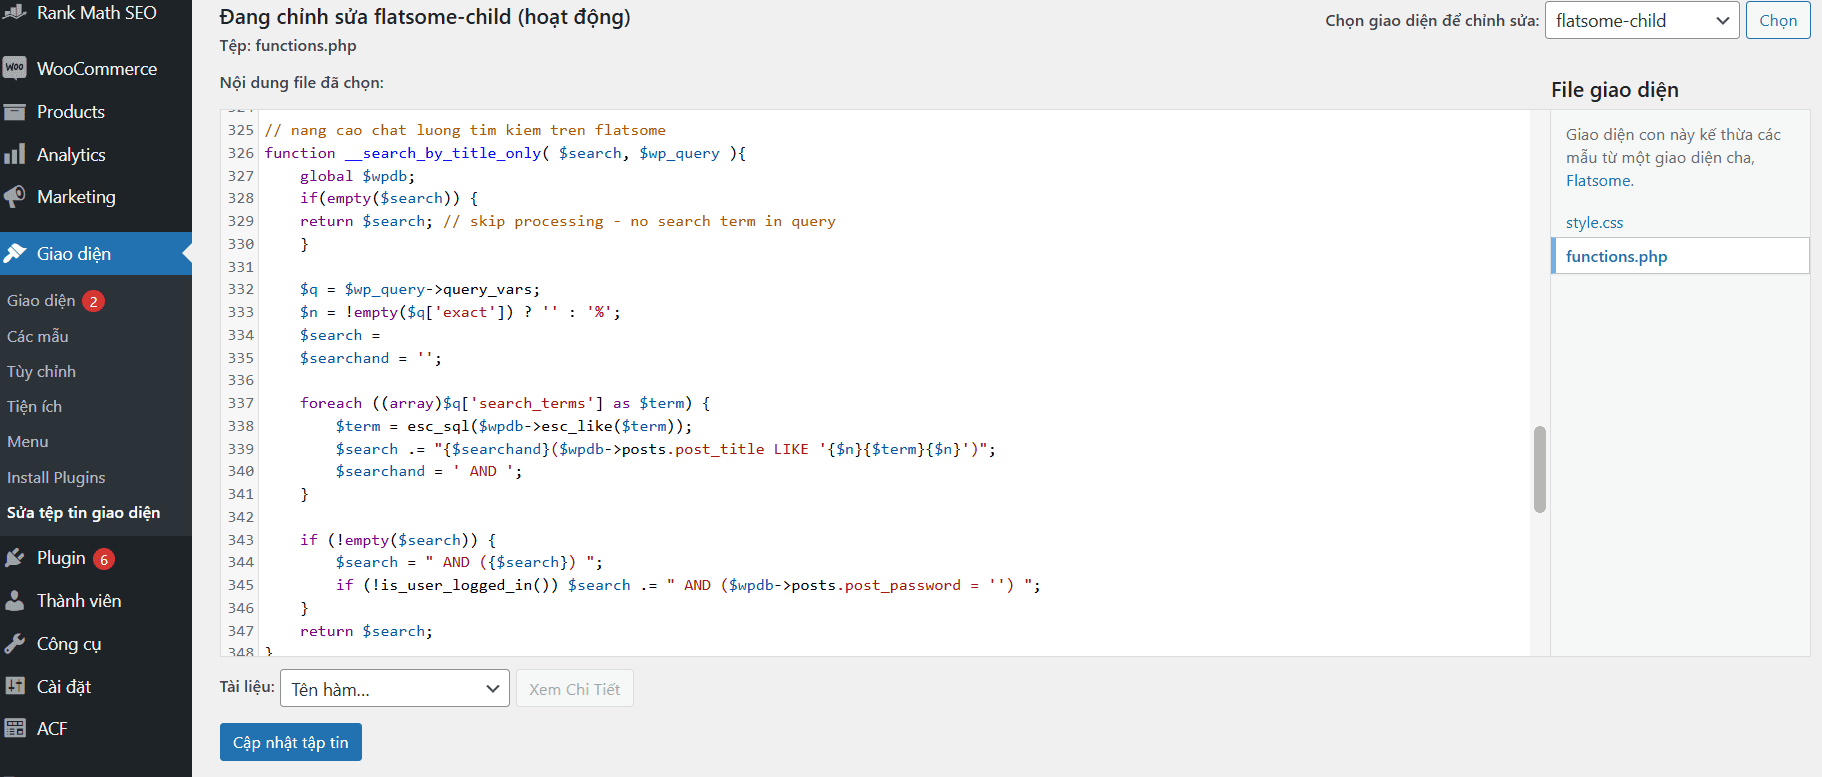1822x777 pixels.
Task: Open Install Plugins submenu
Action: tap(56, 477)
